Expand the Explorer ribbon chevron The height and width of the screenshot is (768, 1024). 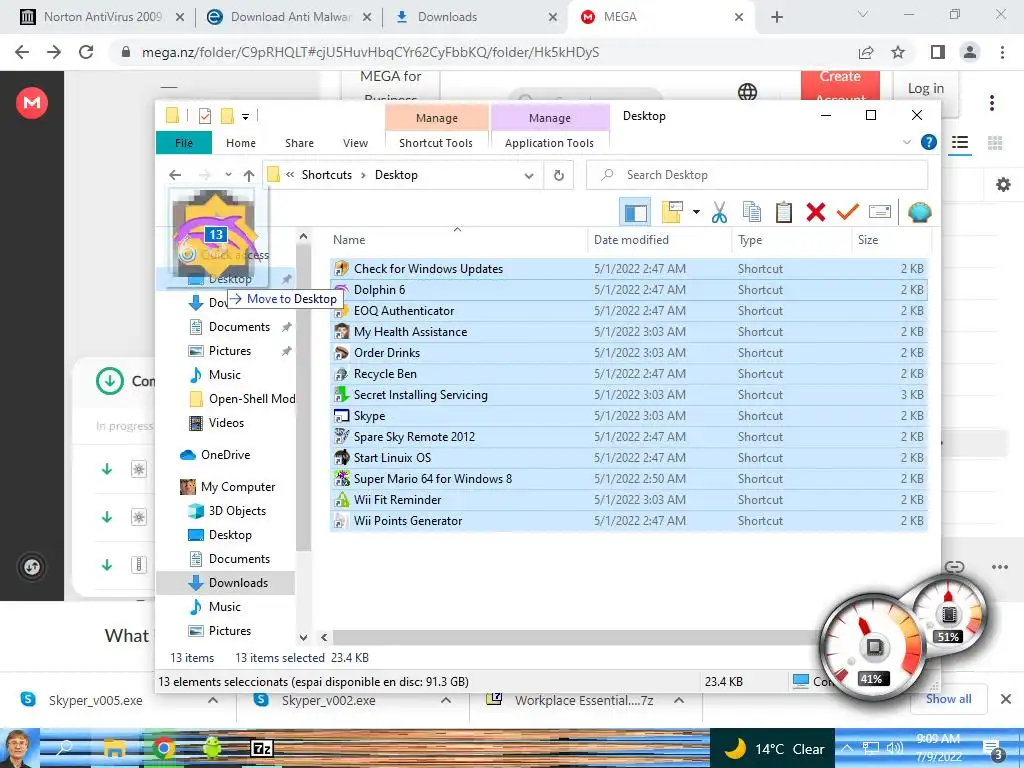[906, 142]
